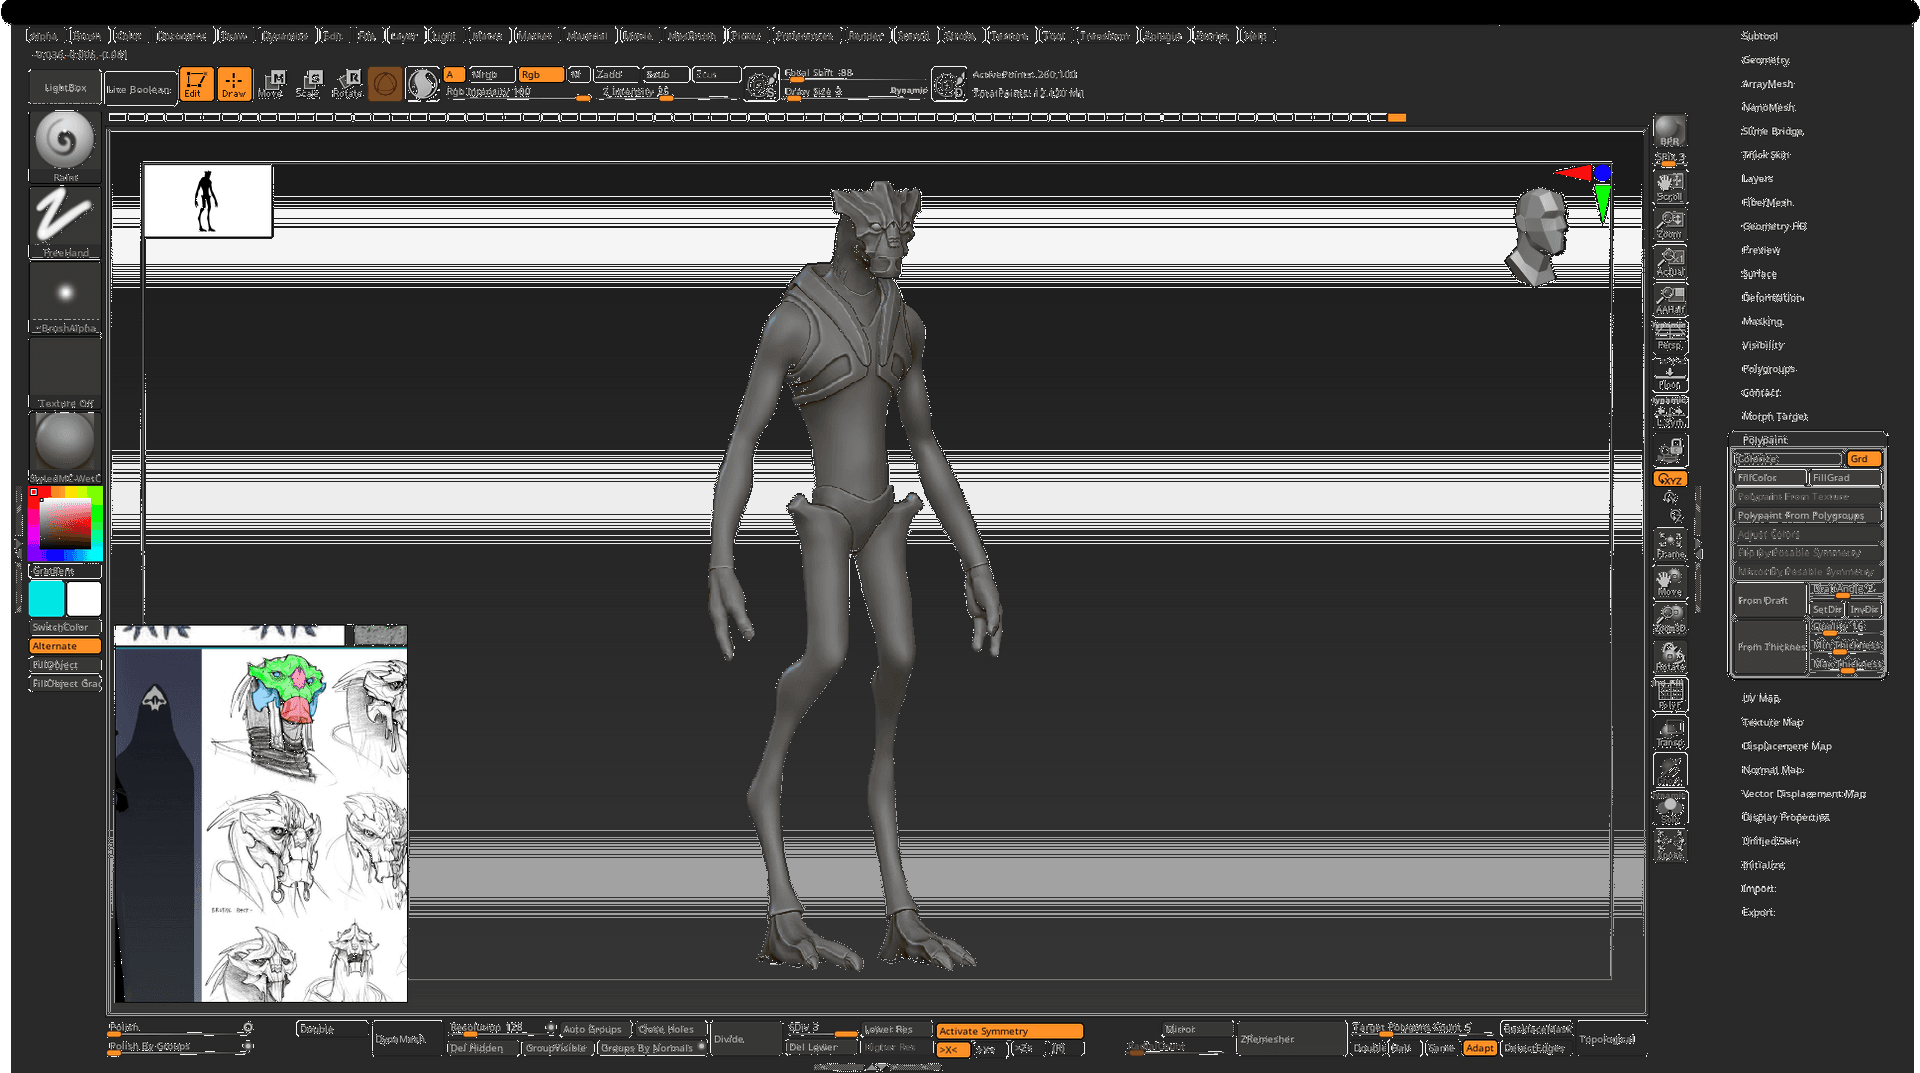Click the Auto Groups button

point(592,1029)
